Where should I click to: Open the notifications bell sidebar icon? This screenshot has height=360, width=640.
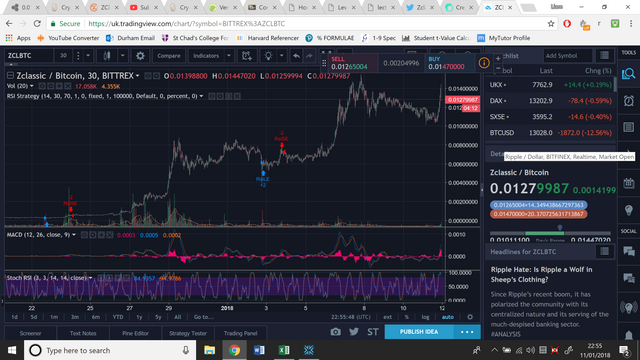coord(629,335)
